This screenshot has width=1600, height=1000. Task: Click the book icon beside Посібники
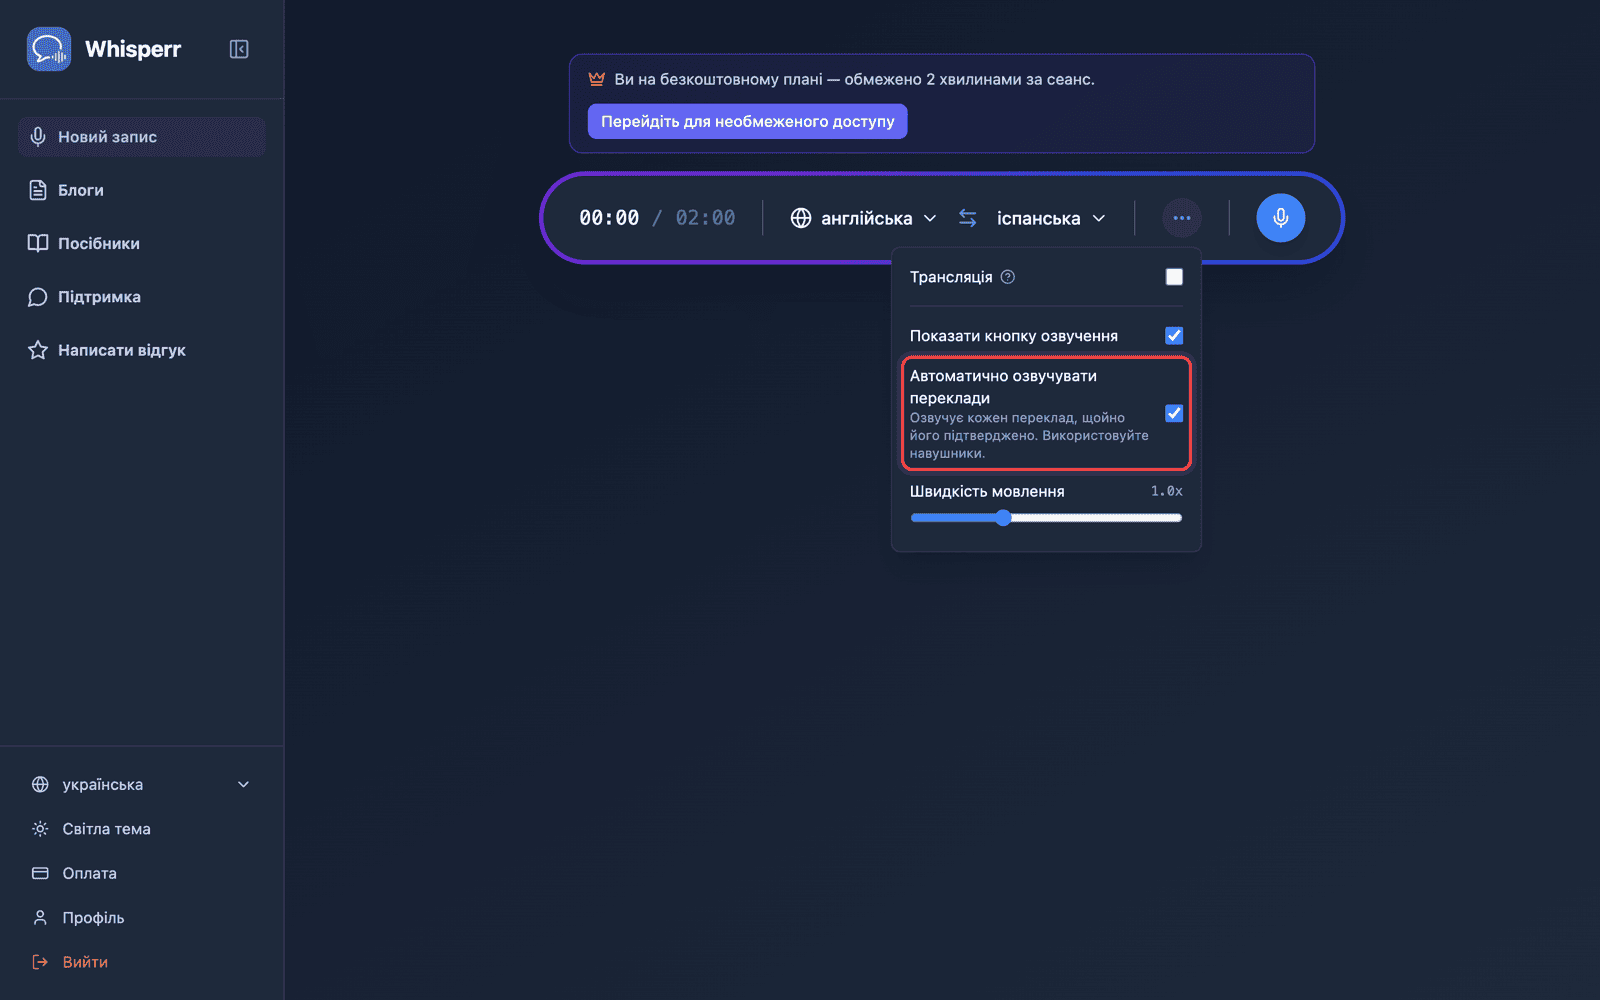(38, 243)
